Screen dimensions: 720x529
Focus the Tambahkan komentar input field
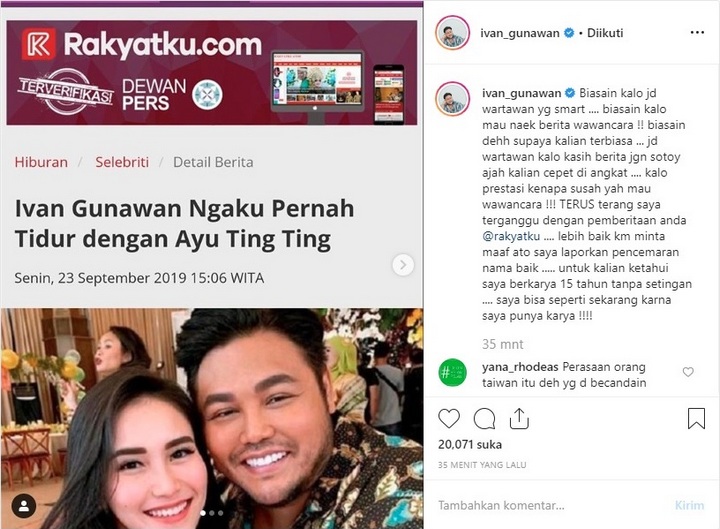pyautogui.click(x=551, y=506)
